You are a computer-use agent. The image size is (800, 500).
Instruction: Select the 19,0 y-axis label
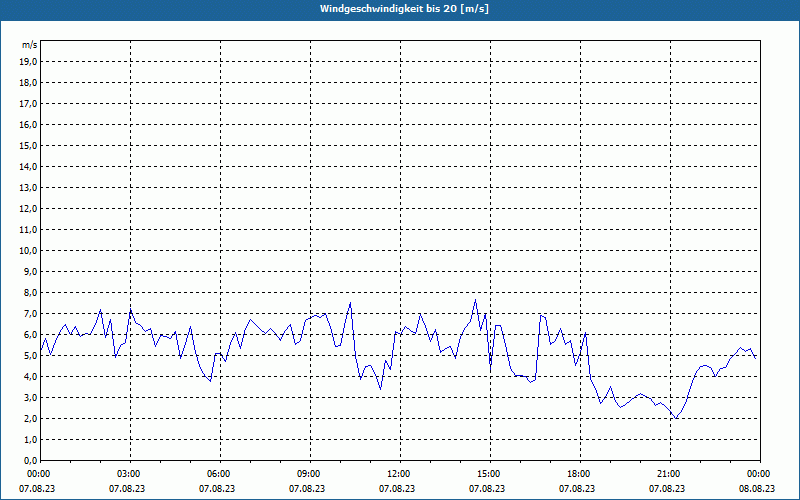[29, 62]
